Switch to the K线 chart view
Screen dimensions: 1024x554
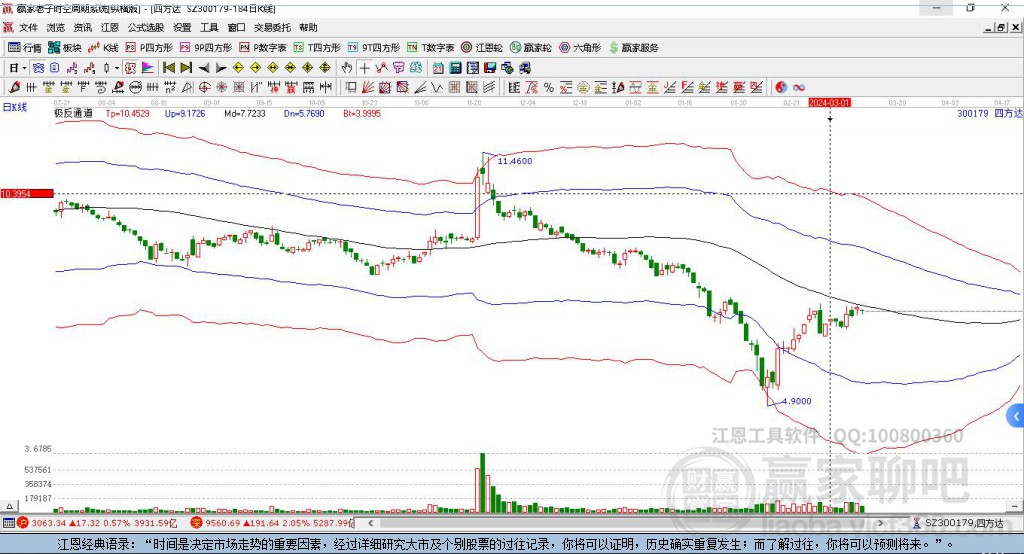[103, 48]
